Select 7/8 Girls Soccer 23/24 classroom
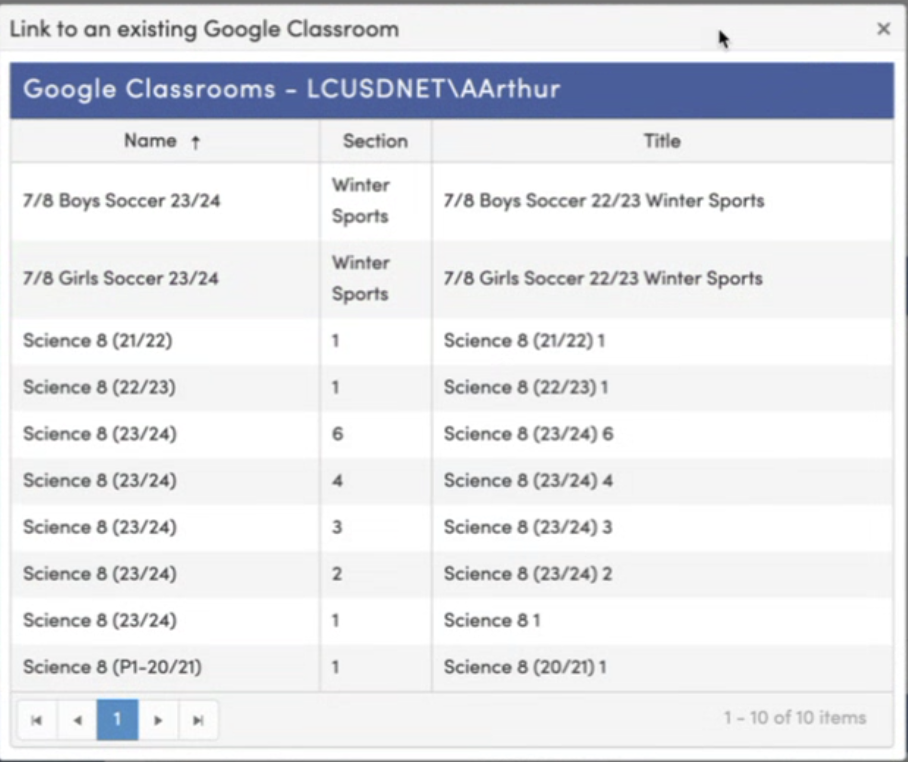This screenshot has width=908, height=762. tap(121, 278)
